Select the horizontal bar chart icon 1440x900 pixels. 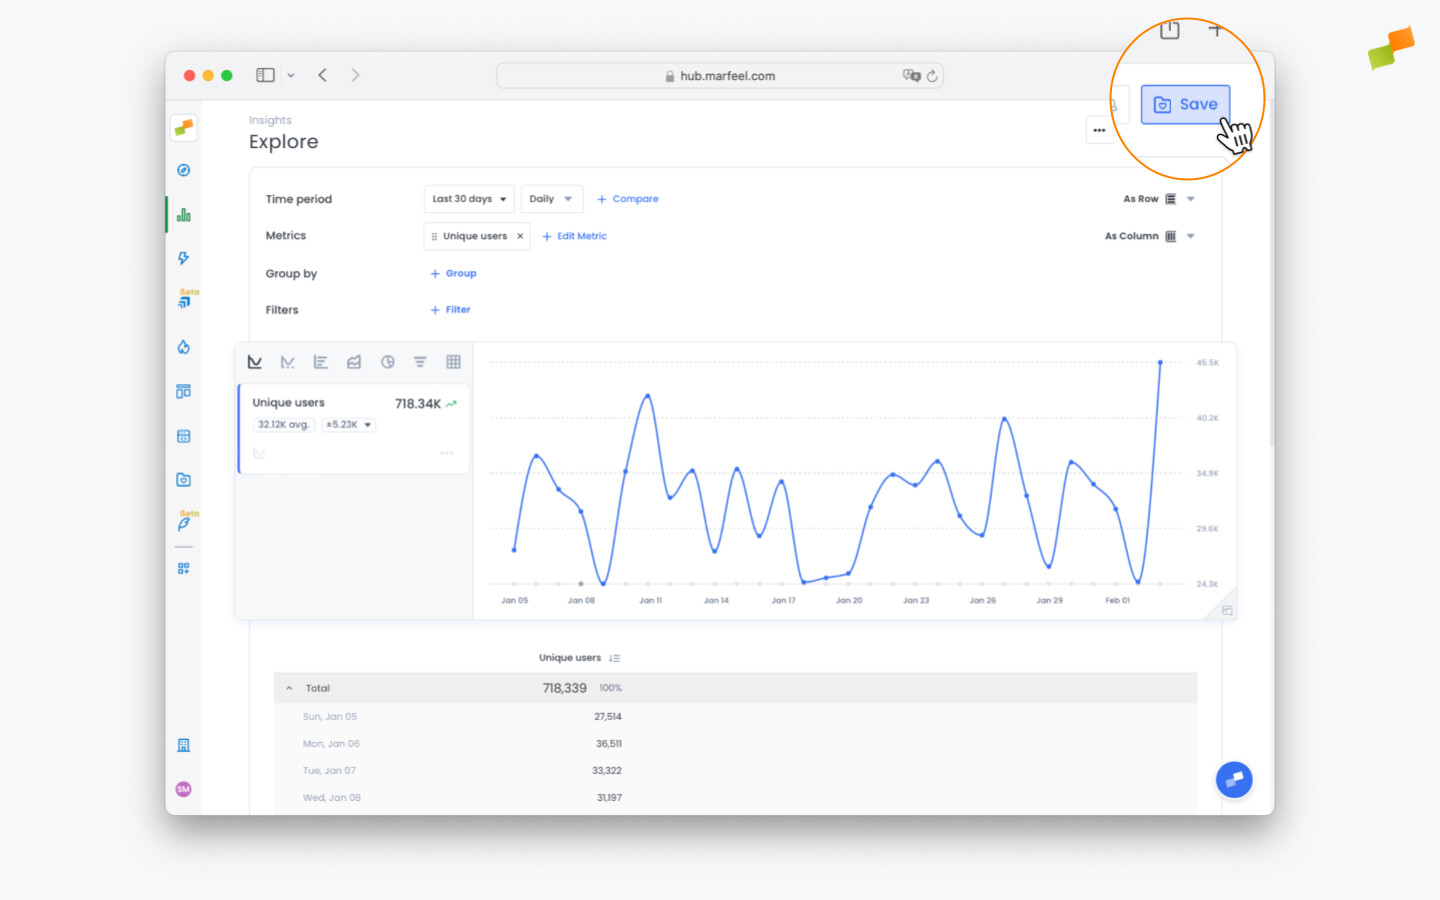click(x=320, y=362)
